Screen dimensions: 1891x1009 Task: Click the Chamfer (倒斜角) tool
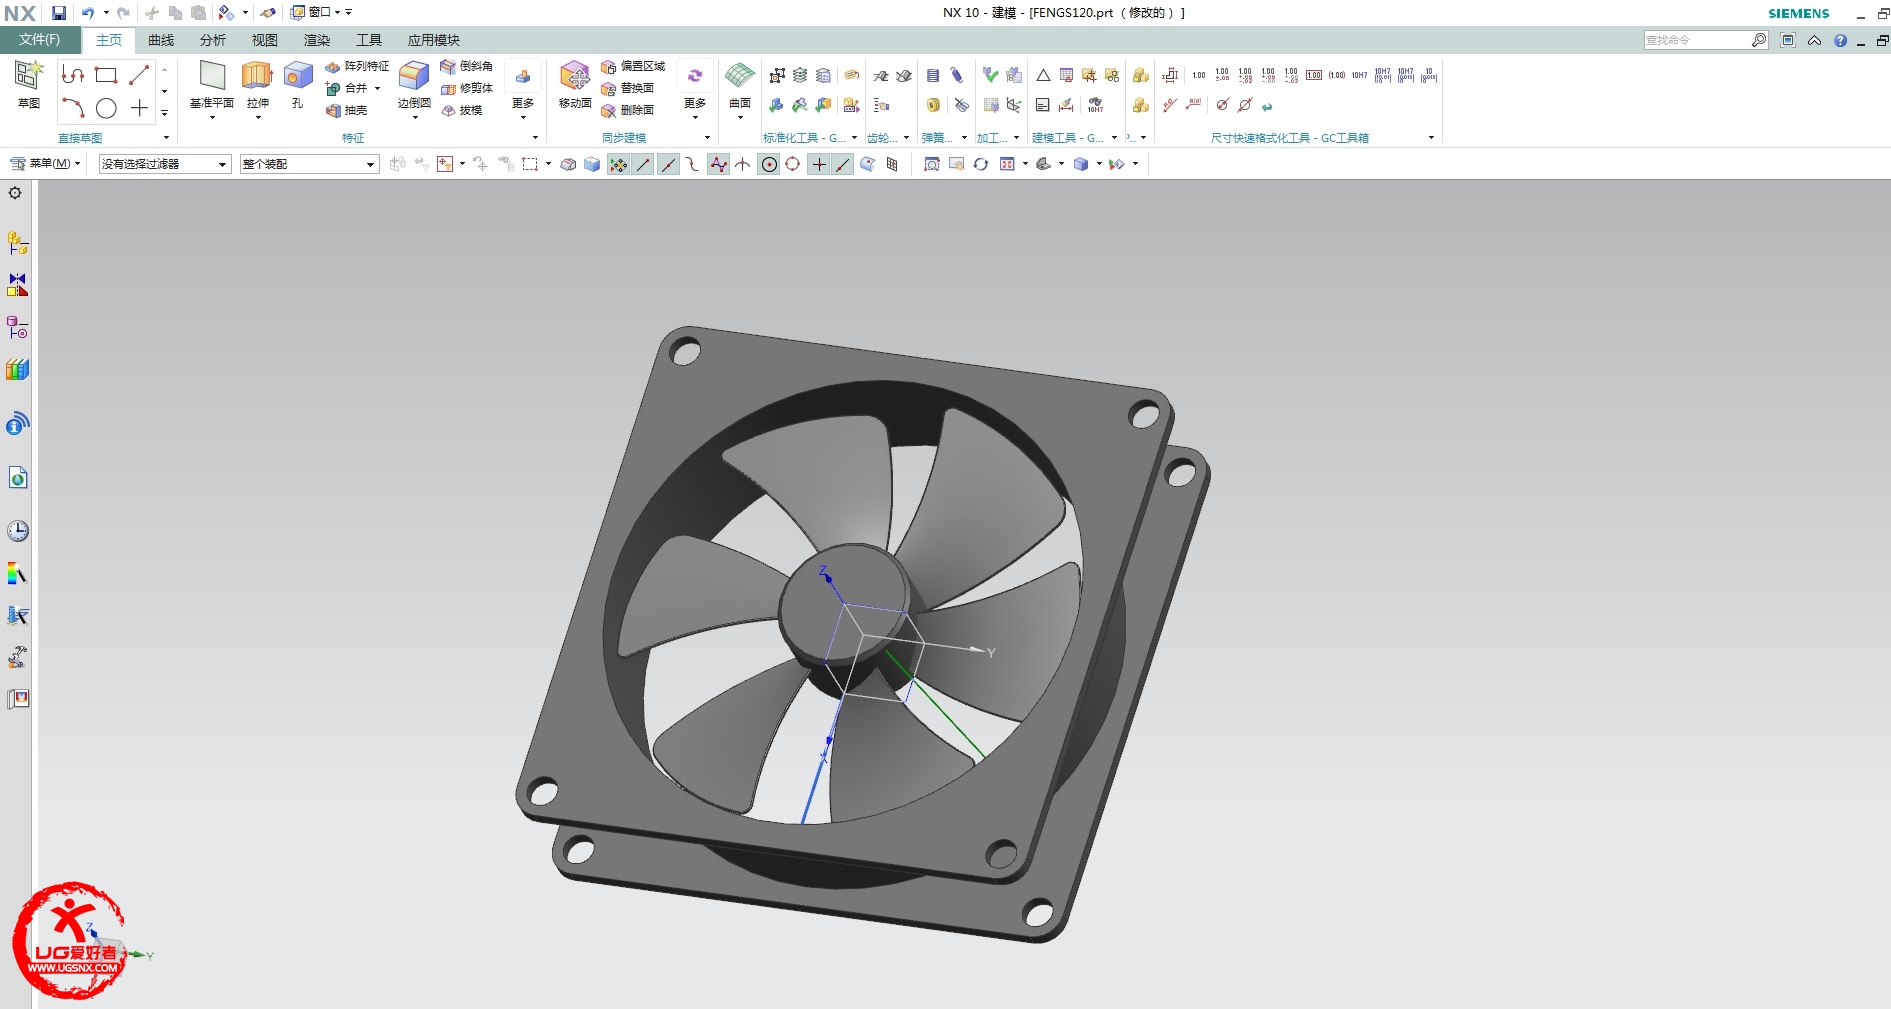point(467,66)
